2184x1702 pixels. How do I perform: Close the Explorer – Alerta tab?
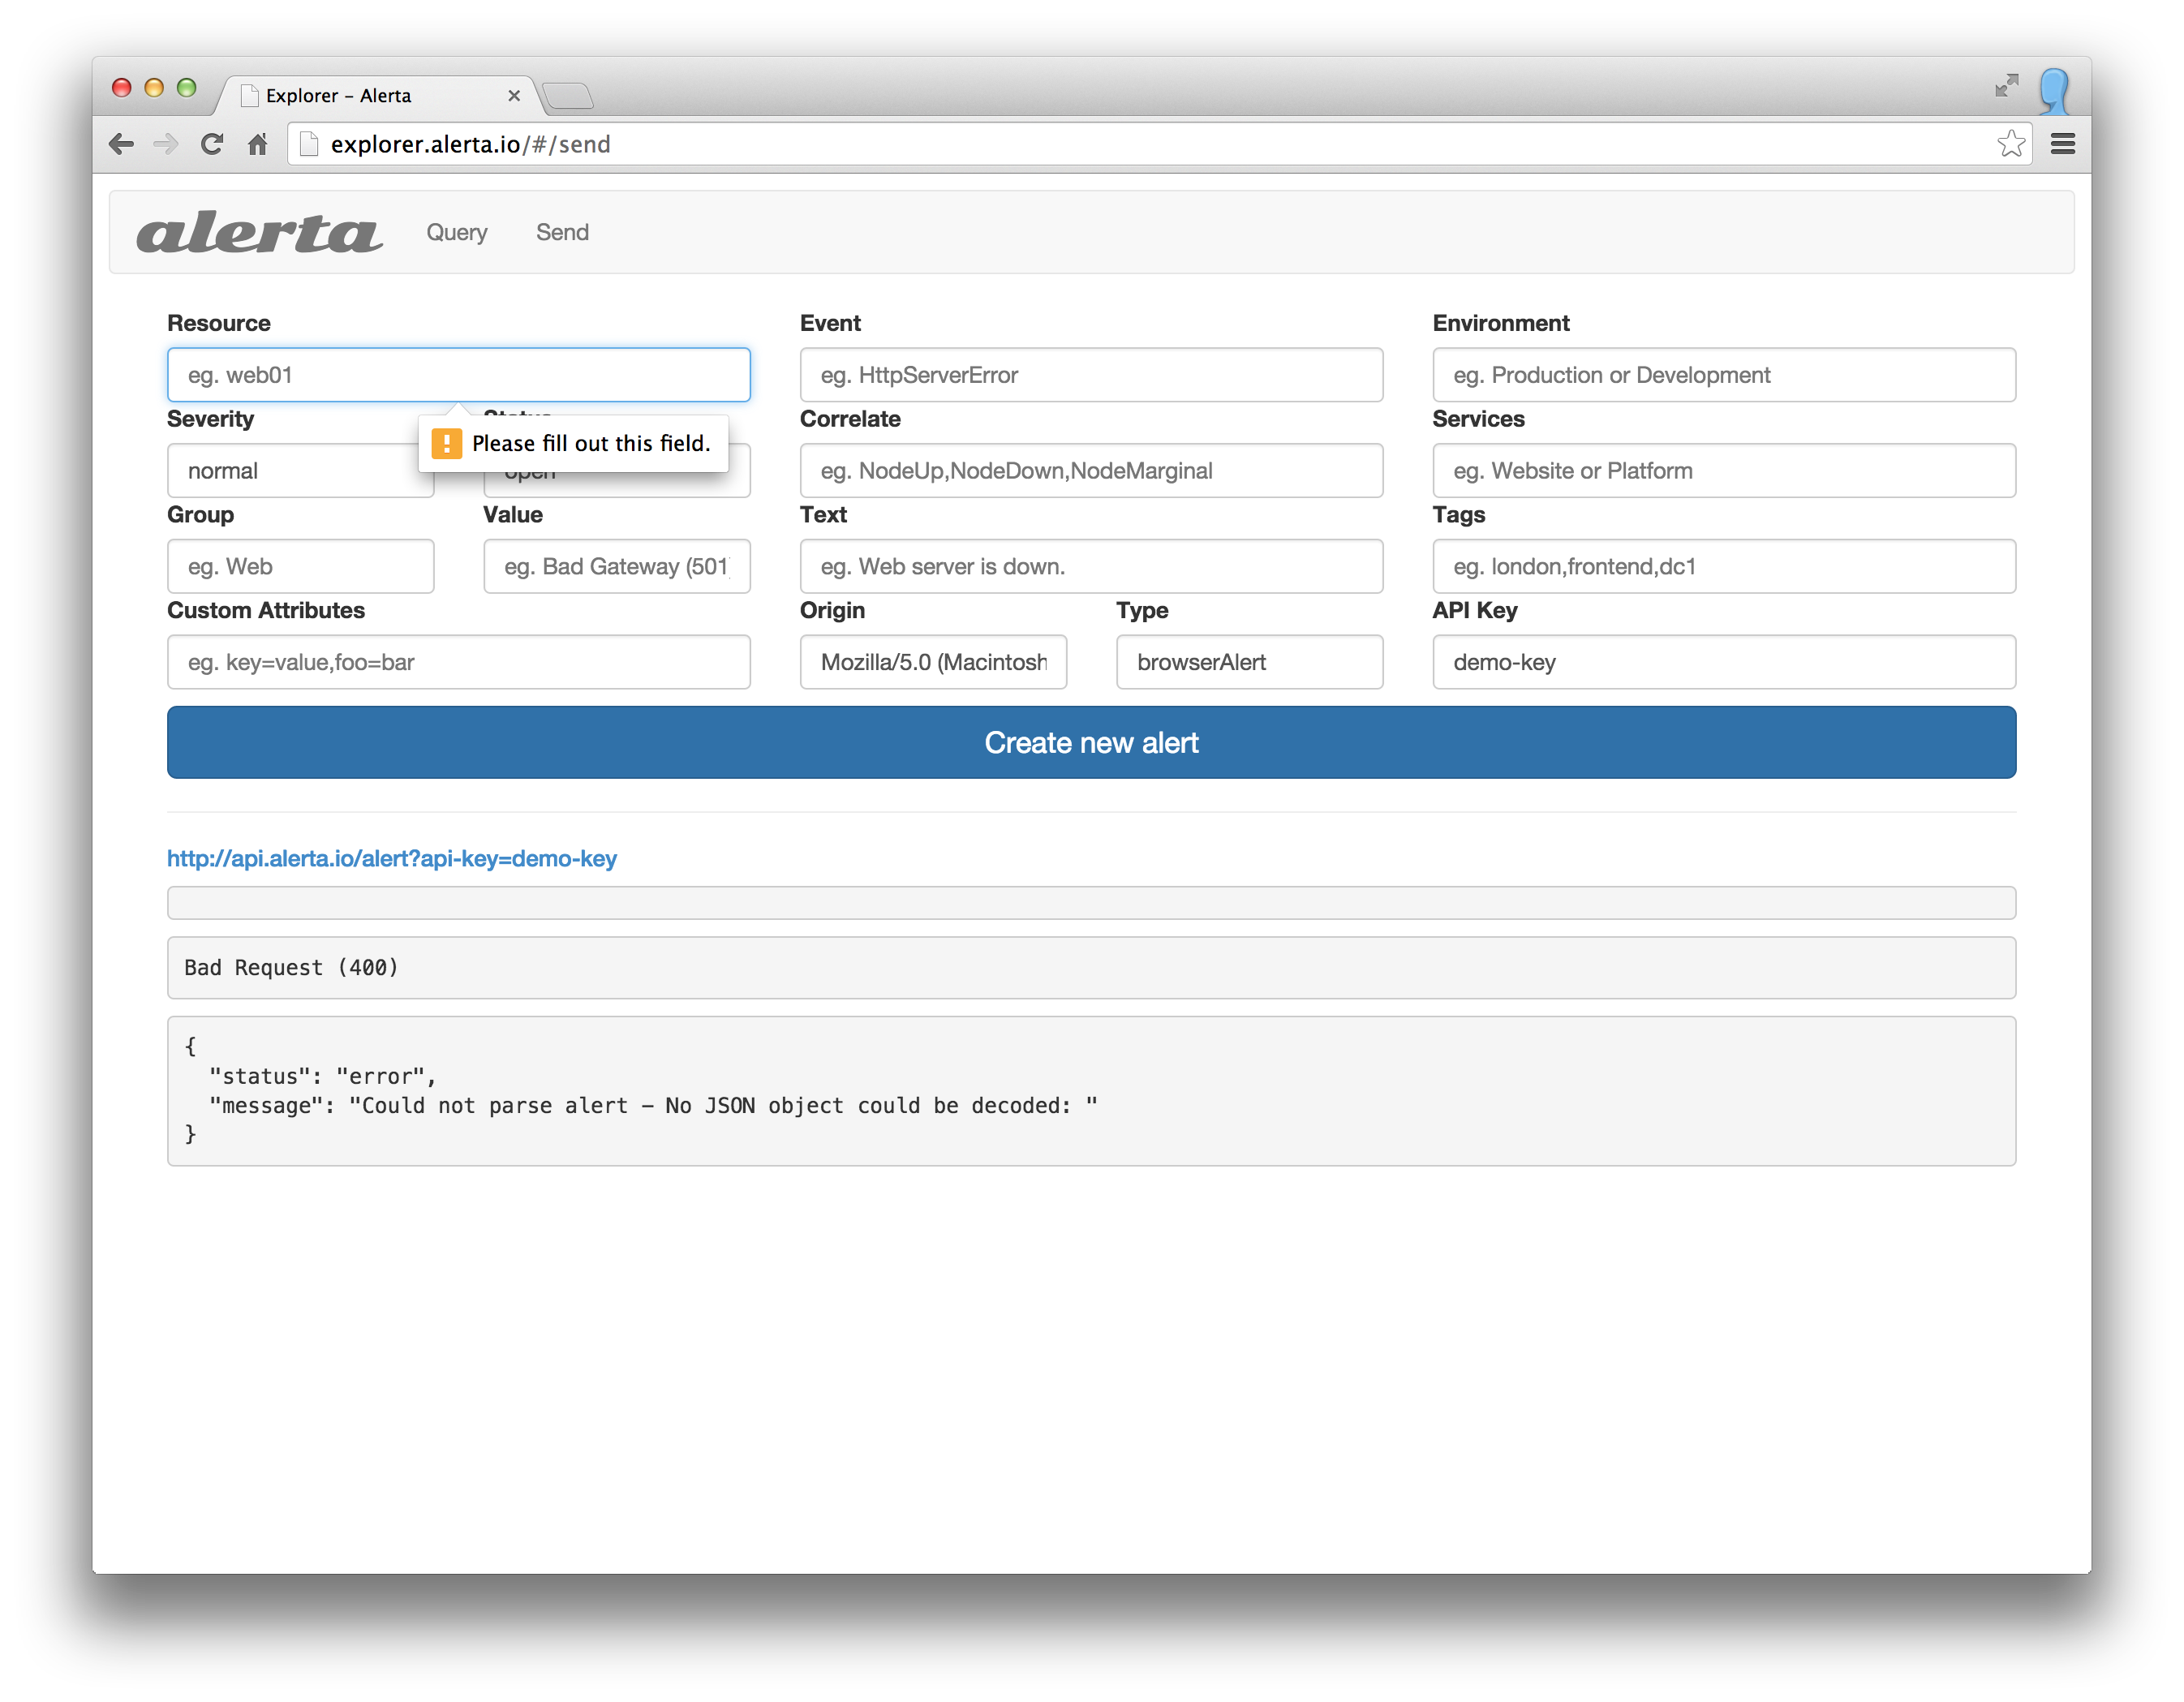point(514,96)
